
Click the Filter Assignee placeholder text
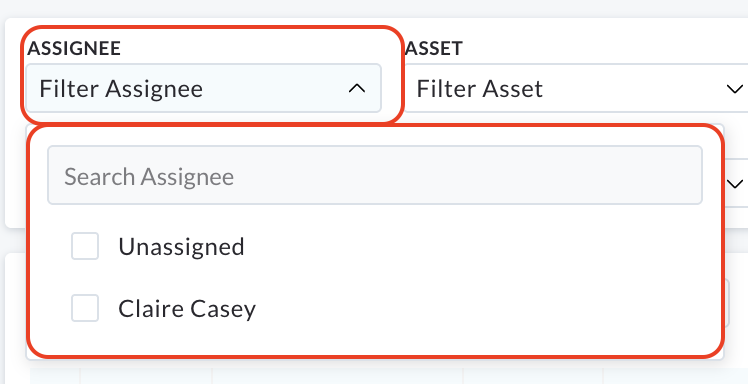(121, 89)
